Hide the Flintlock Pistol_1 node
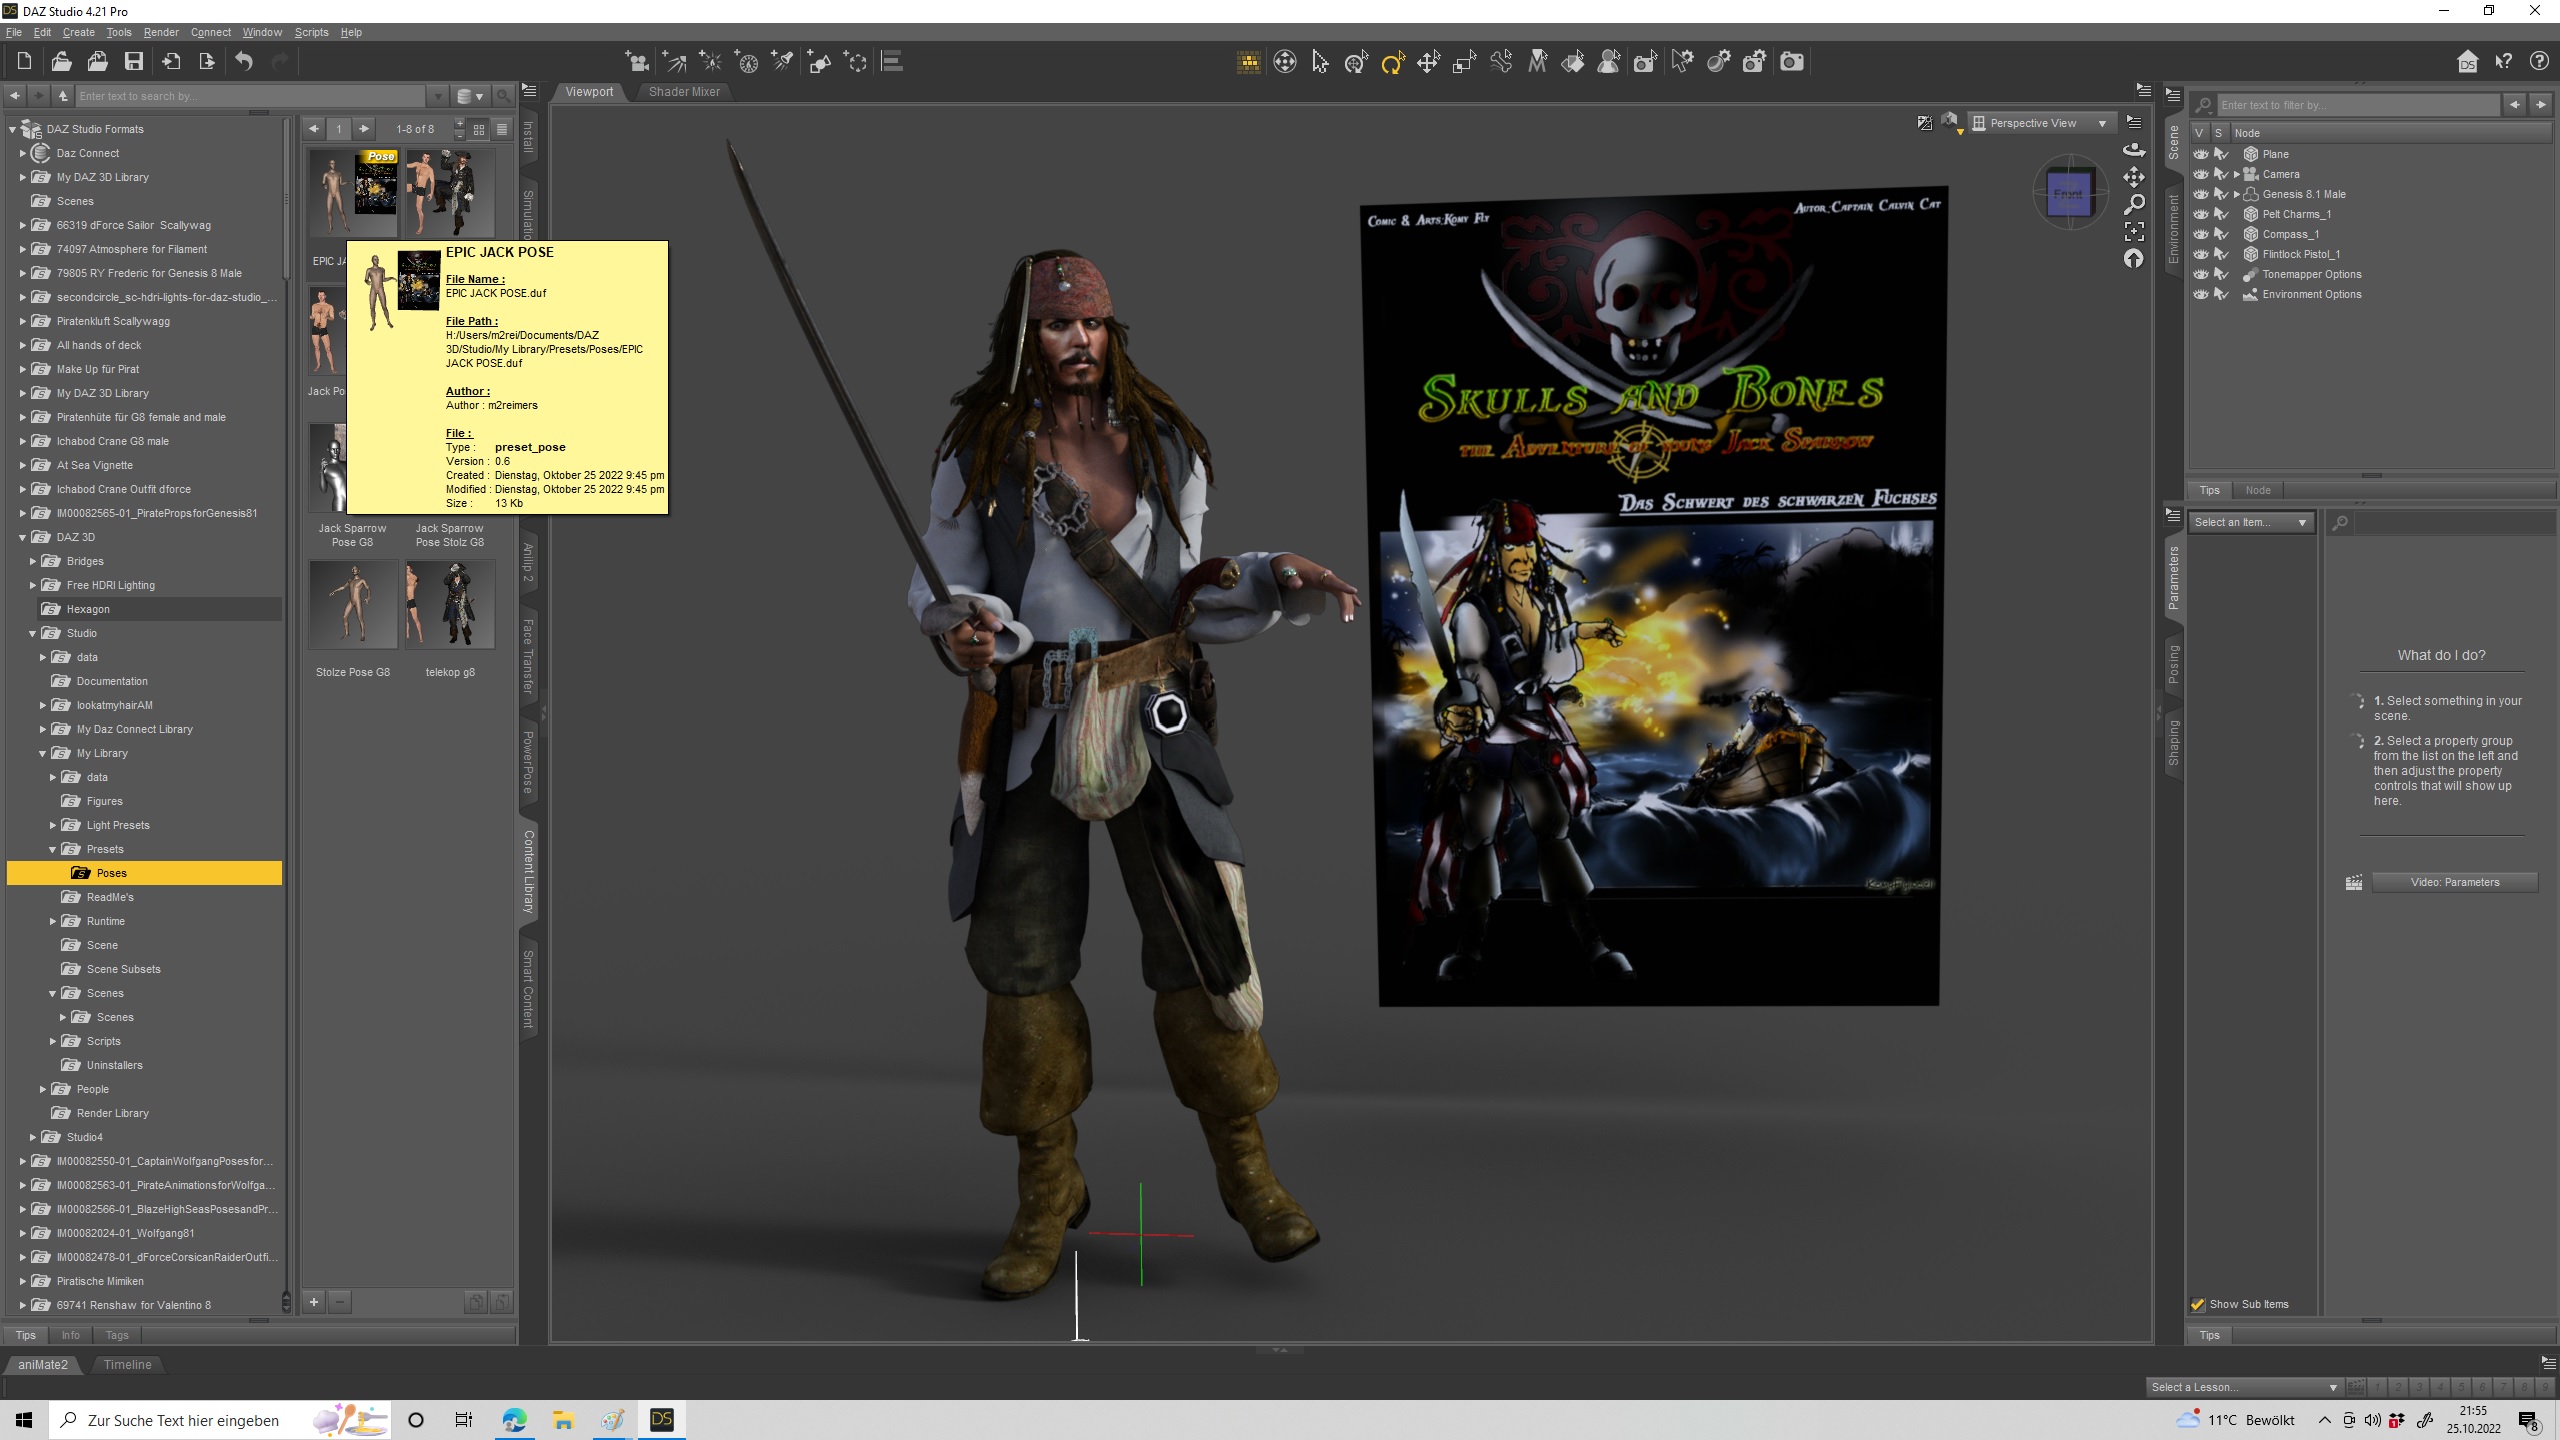2560x1440 pixels. click(x=2200, y=254)
